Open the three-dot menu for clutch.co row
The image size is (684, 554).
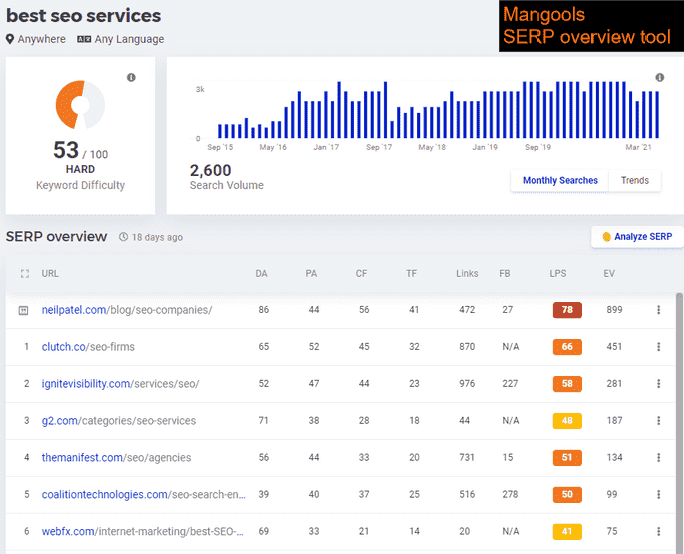(658, 347)
